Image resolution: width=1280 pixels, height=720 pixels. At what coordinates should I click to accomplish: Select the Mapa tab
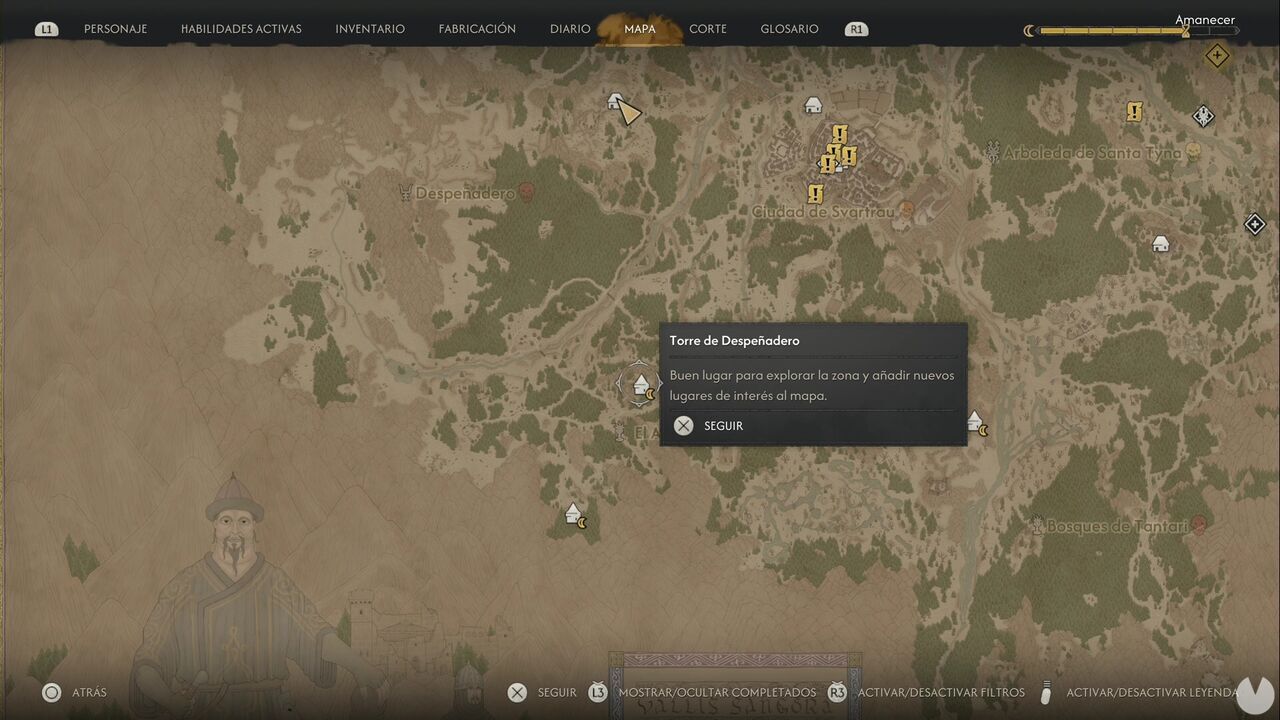[x=640, y=29]
